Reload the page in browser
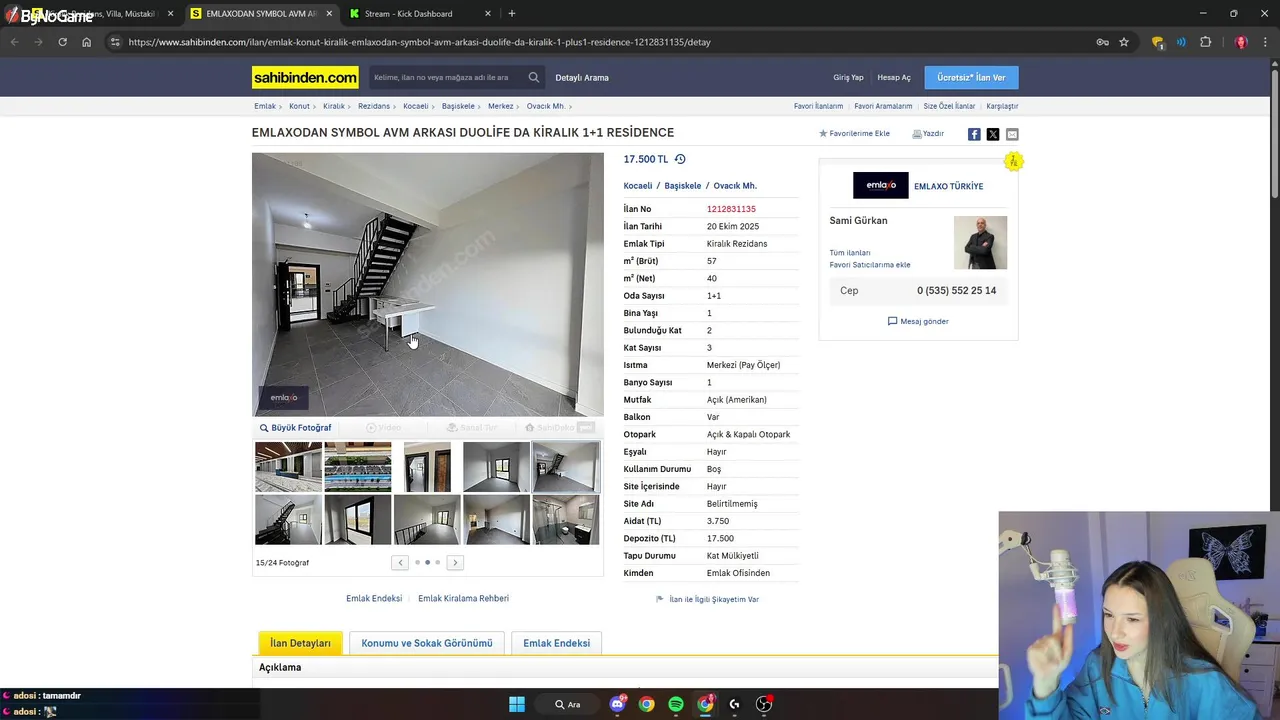1280x720 pixels. [x=62, y=42]
